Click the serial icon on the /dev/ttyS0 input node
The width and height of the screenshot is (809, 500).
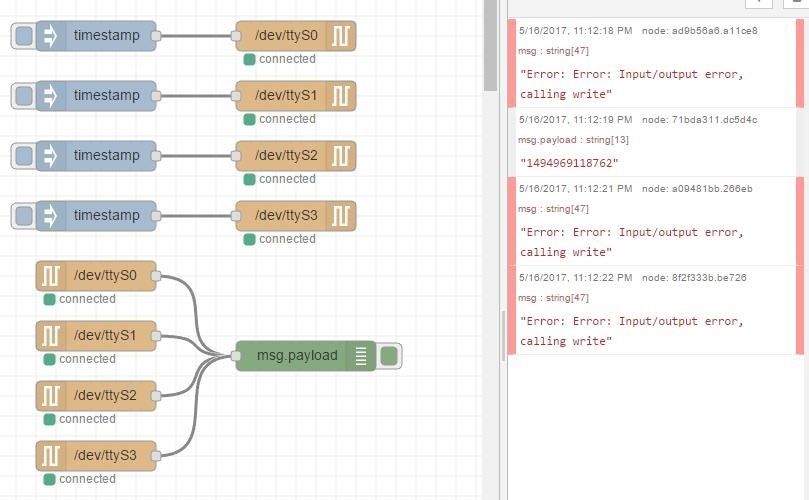51,276
